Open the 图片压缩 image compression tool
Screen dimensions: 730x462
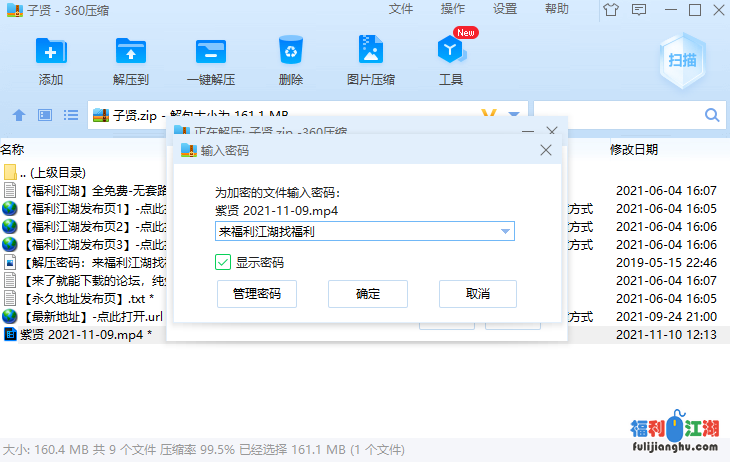[x=372, y=51]
